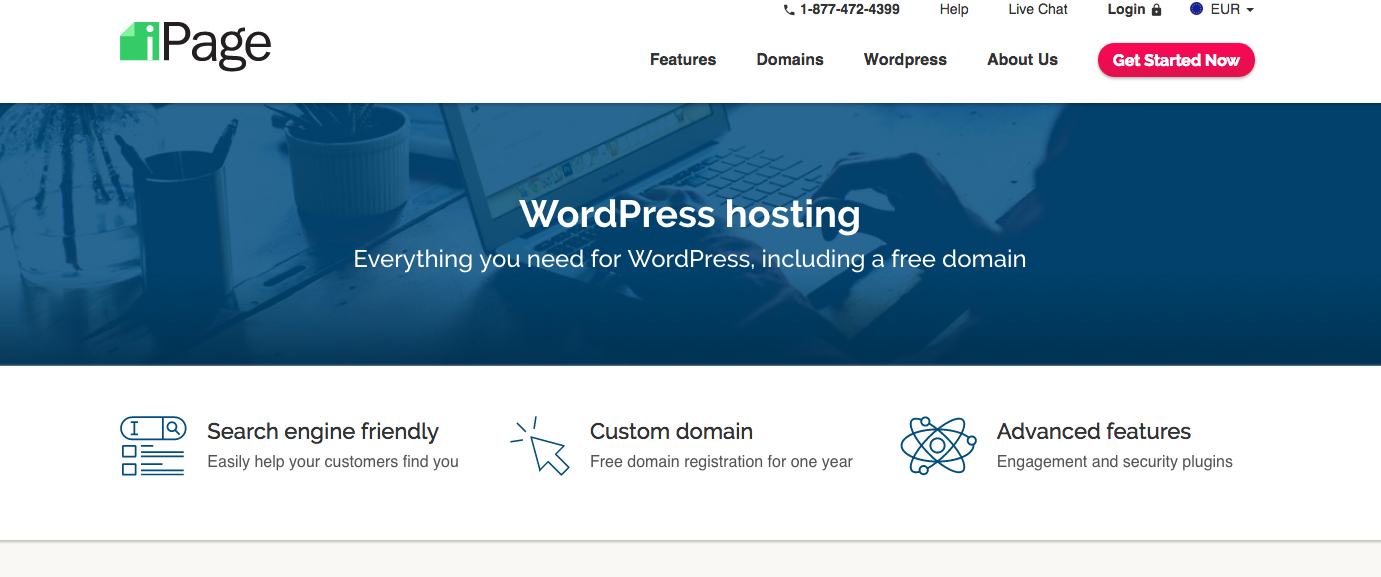Click the Search engine friendly heading

coord(323,431)
